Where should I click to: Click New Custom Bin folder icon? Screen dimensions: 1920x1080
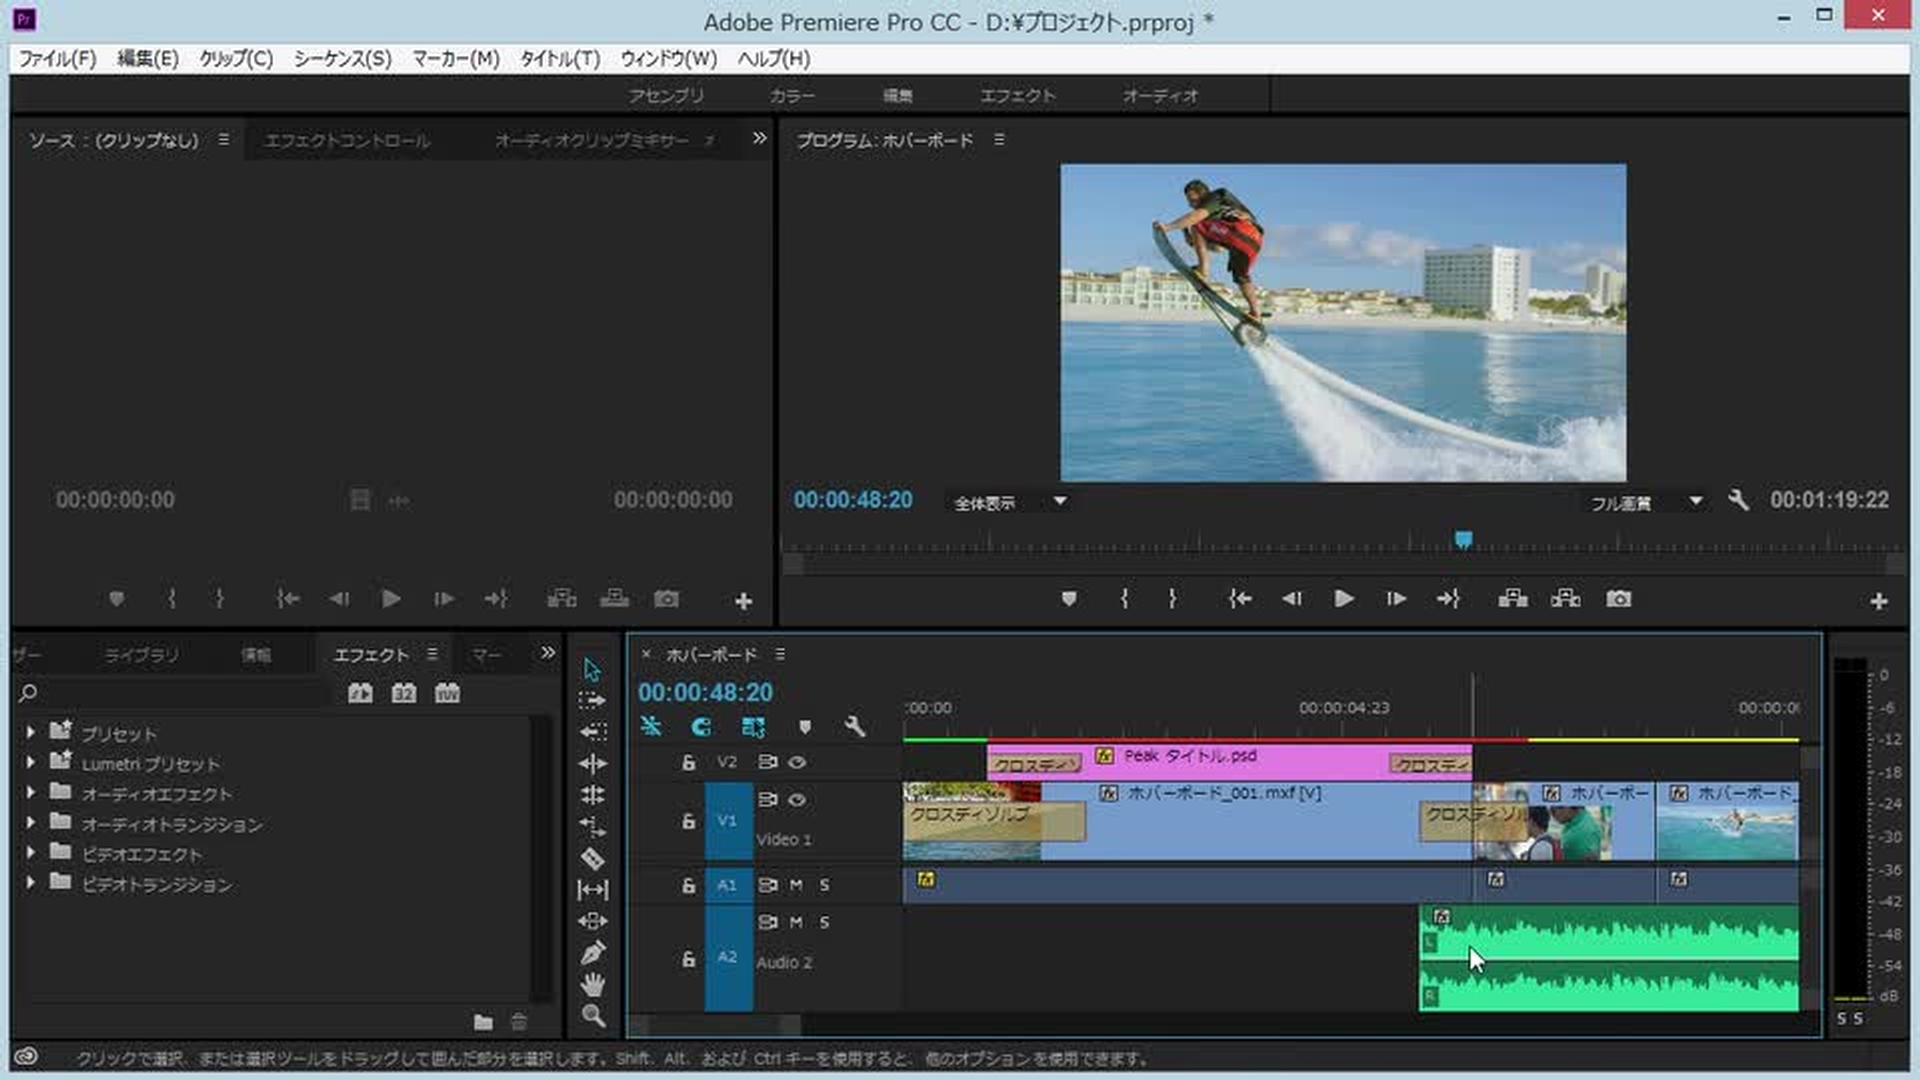tap(483, 1022)
